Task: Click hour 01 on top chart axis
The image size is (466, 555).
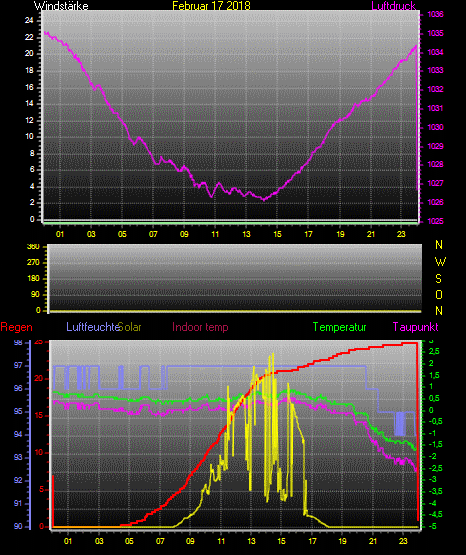Action: point(60,234)
